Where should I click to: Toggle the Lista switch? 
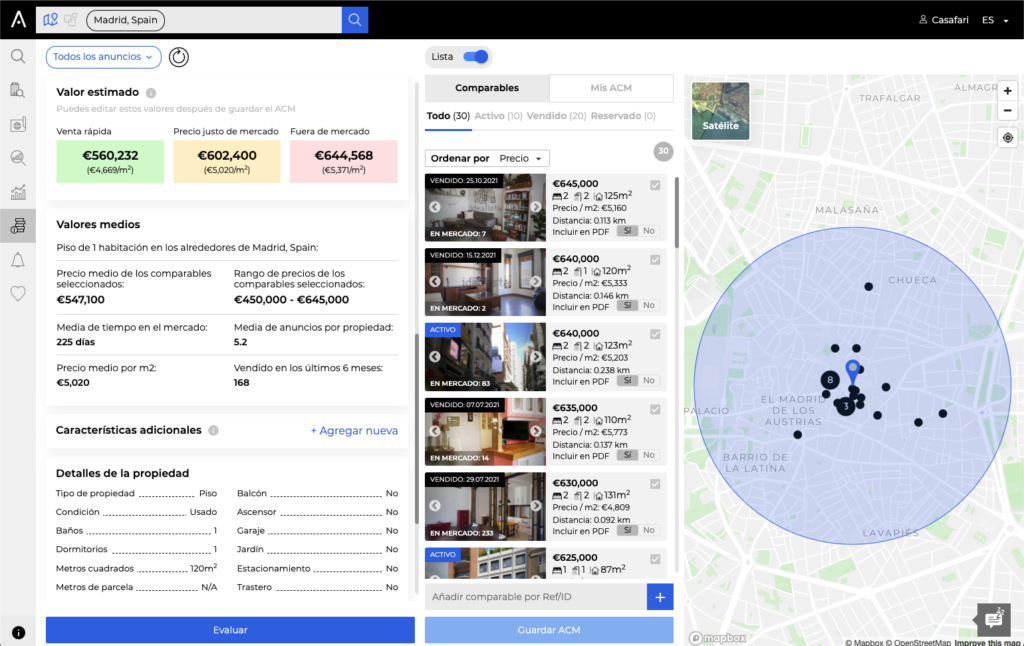[475, 57]
